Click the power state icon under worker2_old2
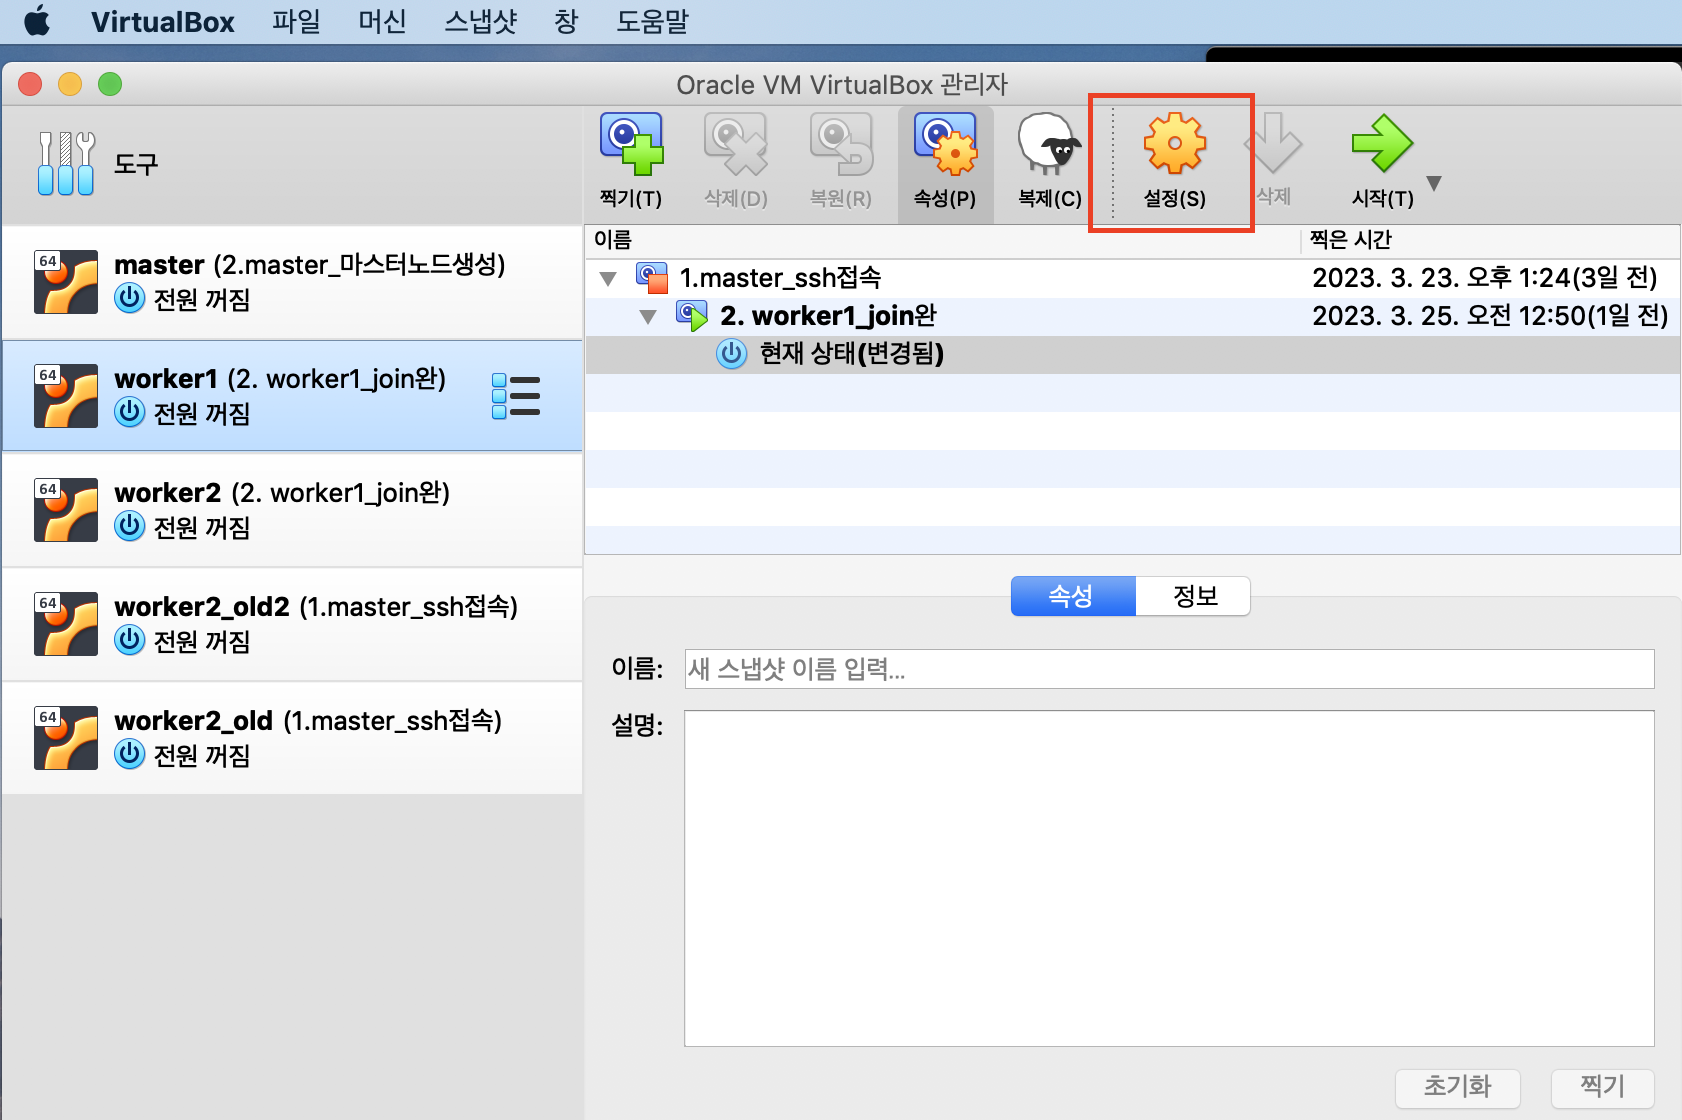The image size is (1682, 1120). [130, 640]
